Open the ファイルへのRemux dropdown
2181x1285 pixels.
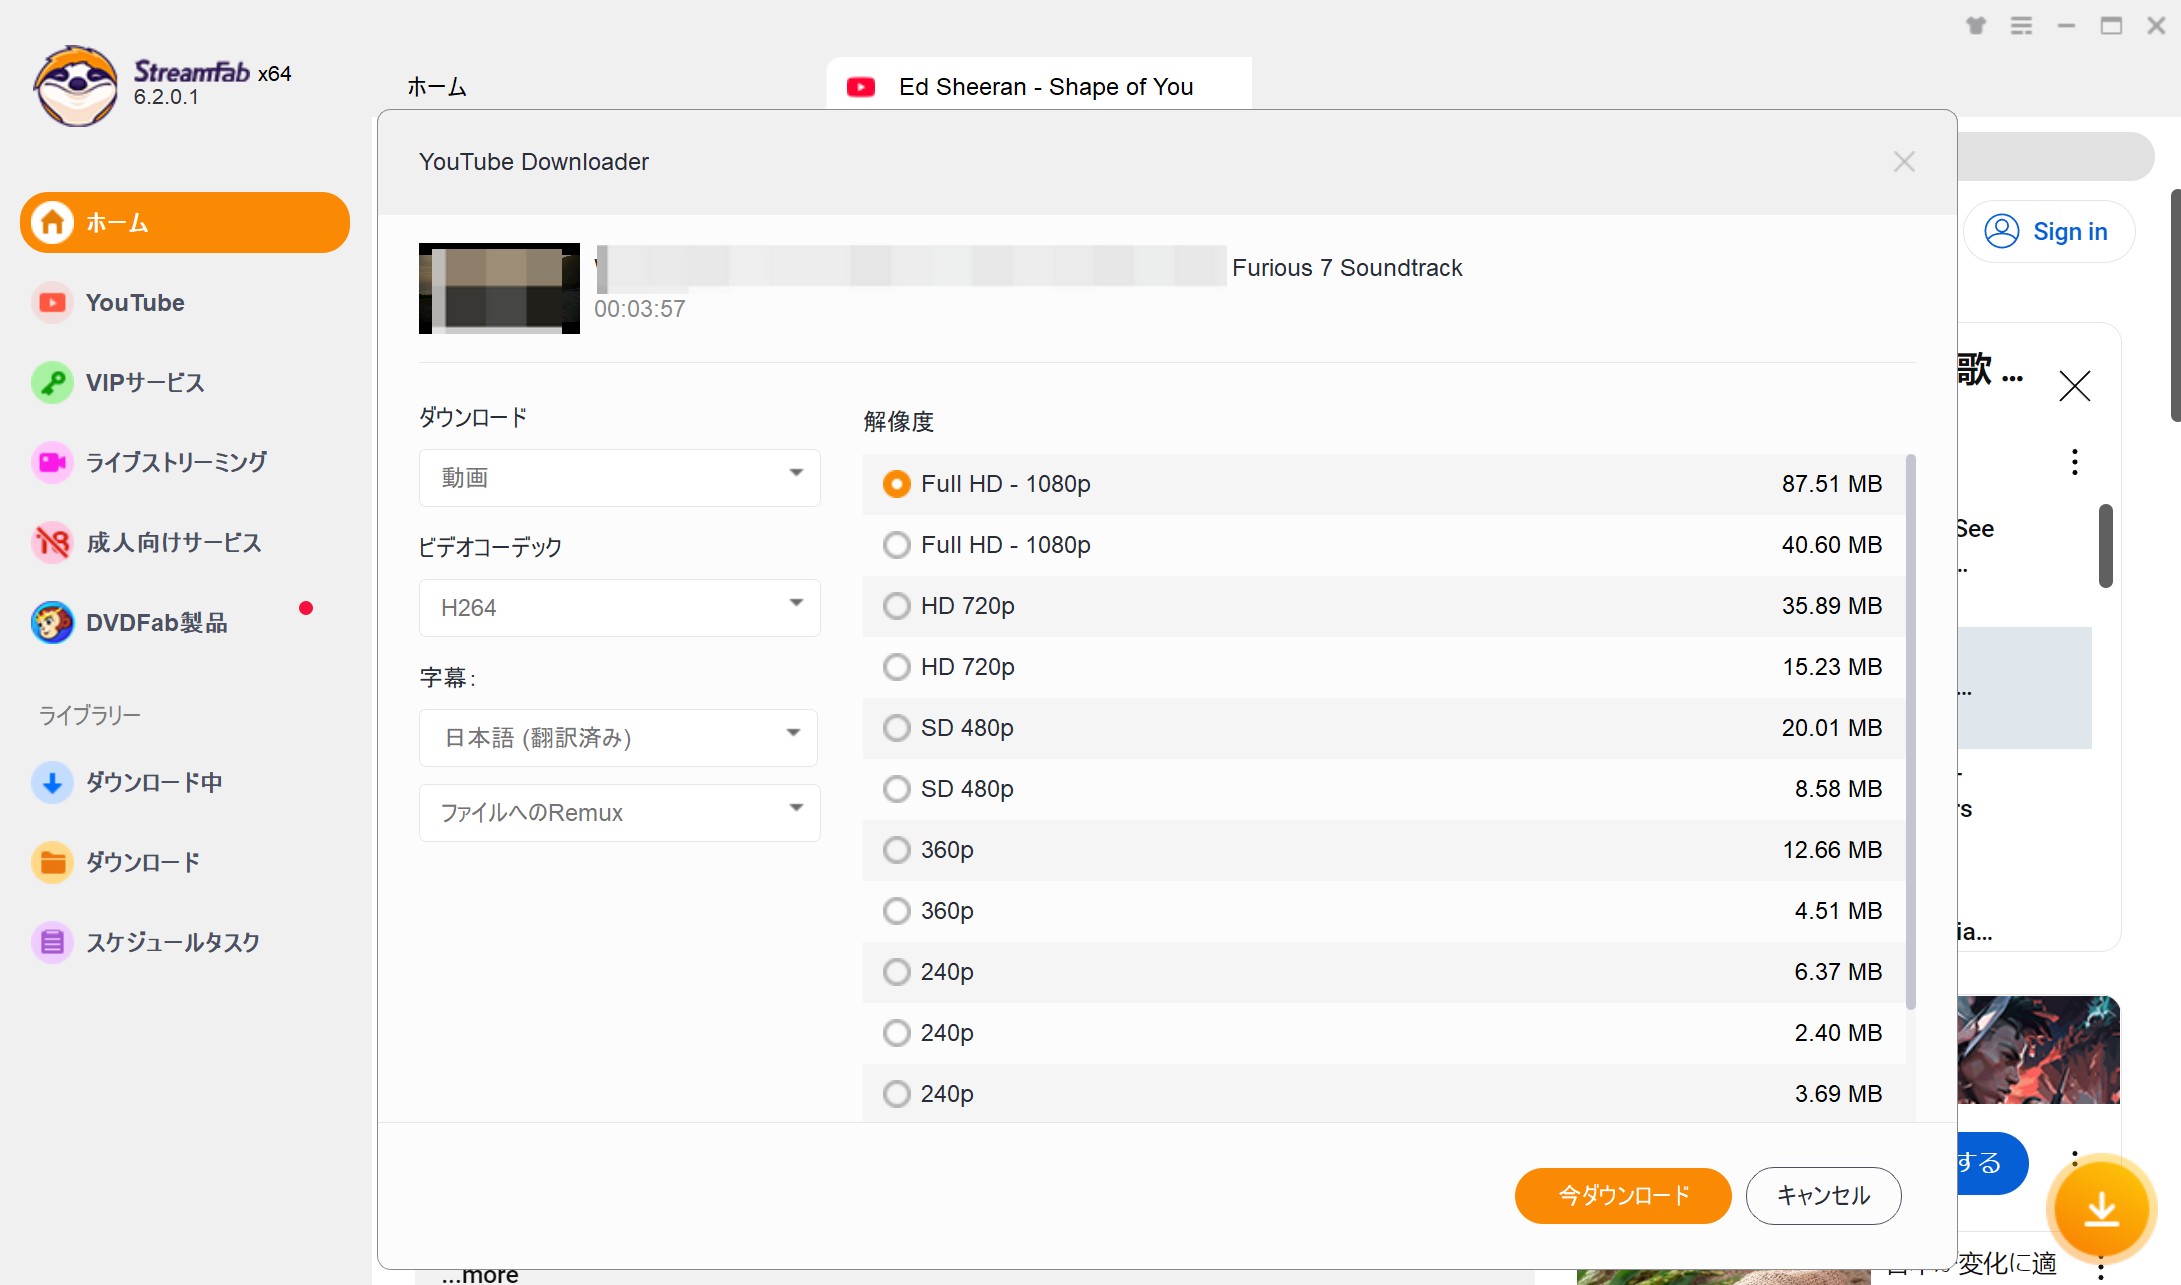tap(620, 813)
